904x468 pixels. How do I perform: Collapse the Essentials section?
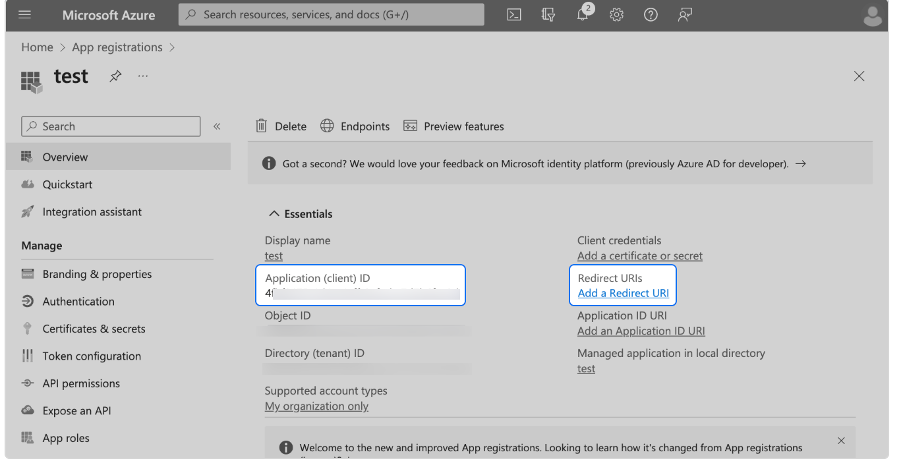(274, 214)
